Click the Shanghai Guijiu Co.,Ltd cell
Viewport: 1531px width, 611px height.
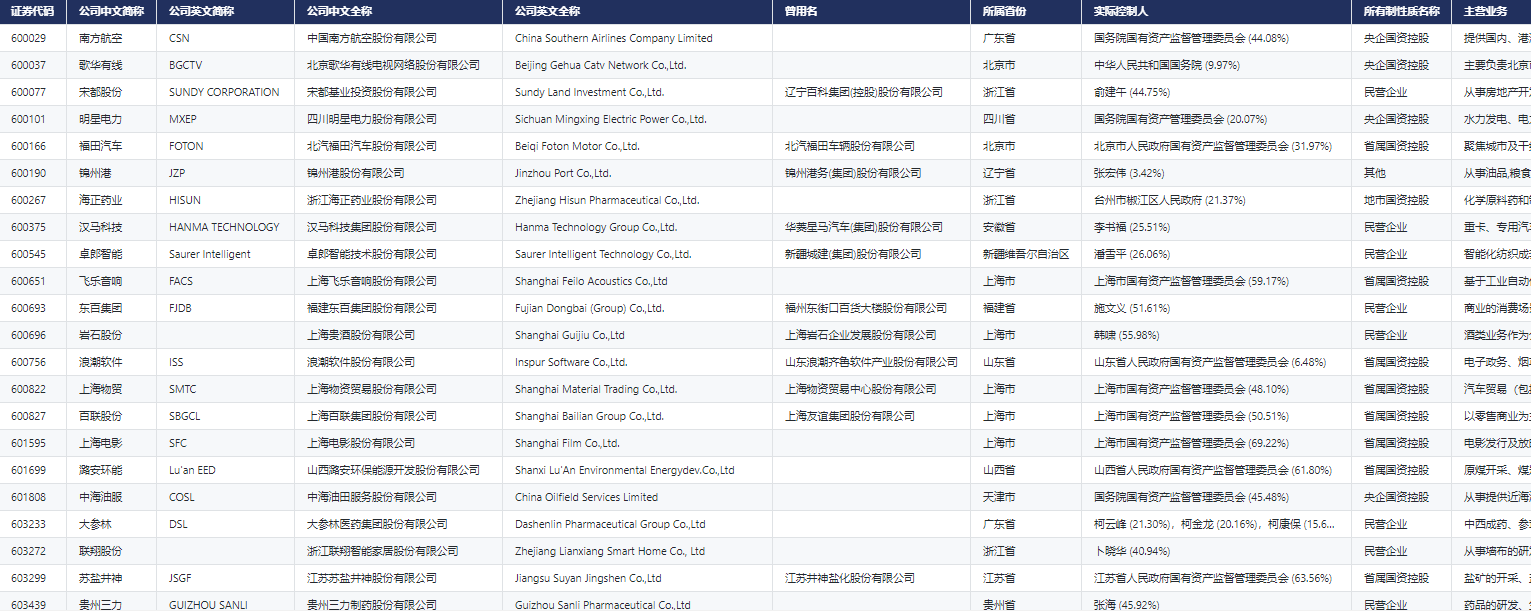click(x=638, y=335)
